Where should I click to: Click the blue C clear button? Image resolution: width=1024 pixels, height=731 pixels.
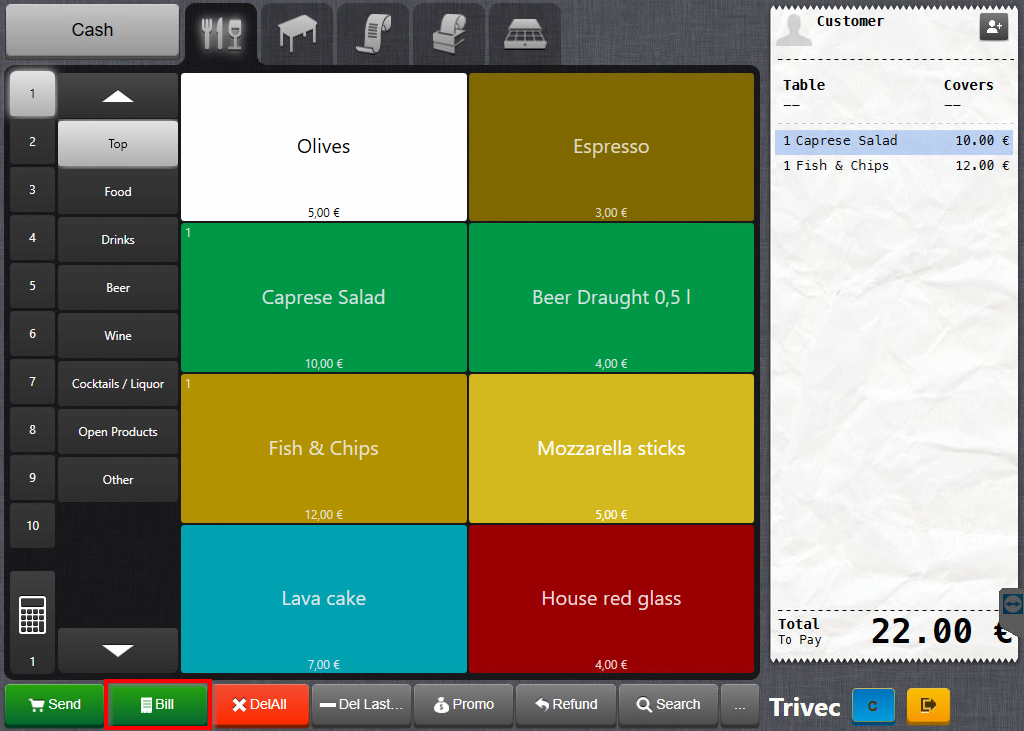[x=873, y=706]
